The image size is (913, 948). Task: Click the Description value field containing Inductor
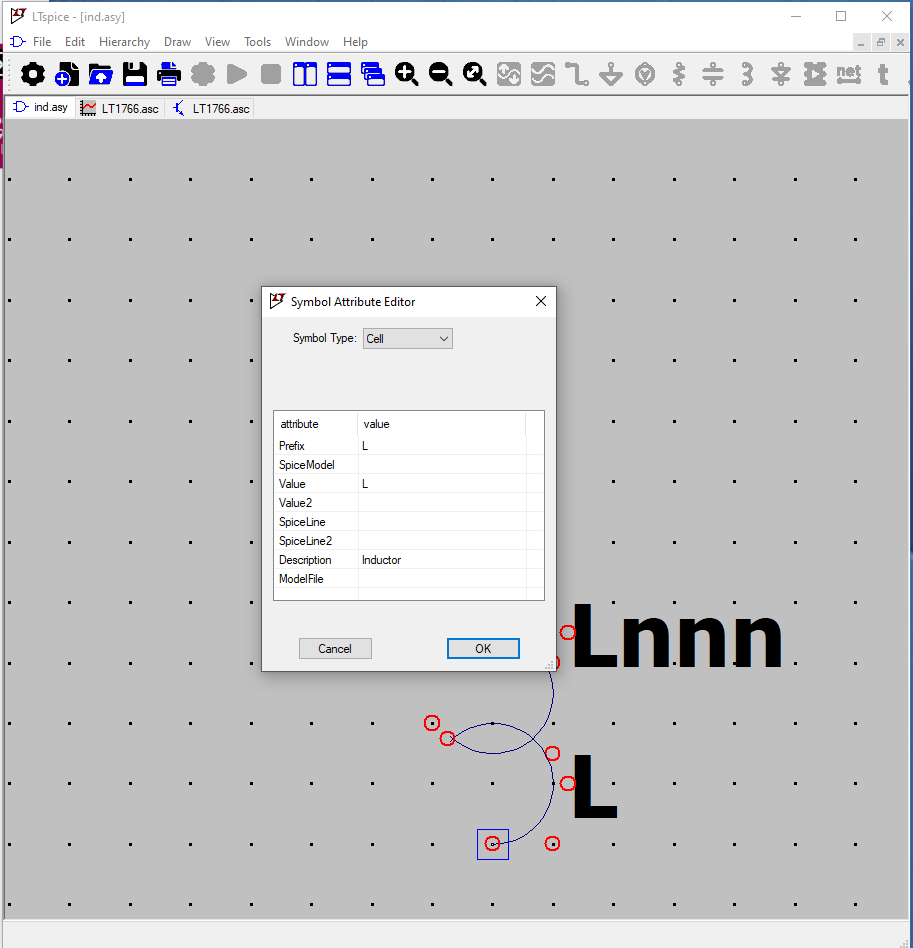(x=440, y=560)
